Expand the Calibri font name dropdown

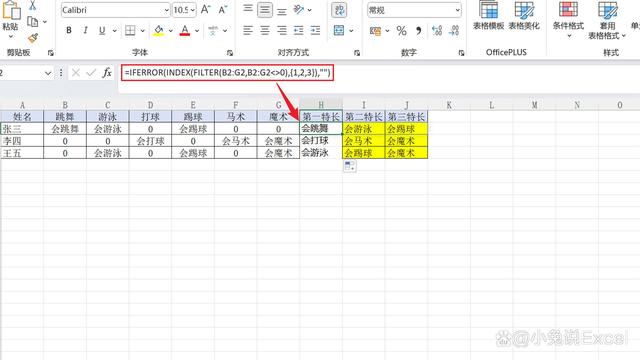coord(167,10)
